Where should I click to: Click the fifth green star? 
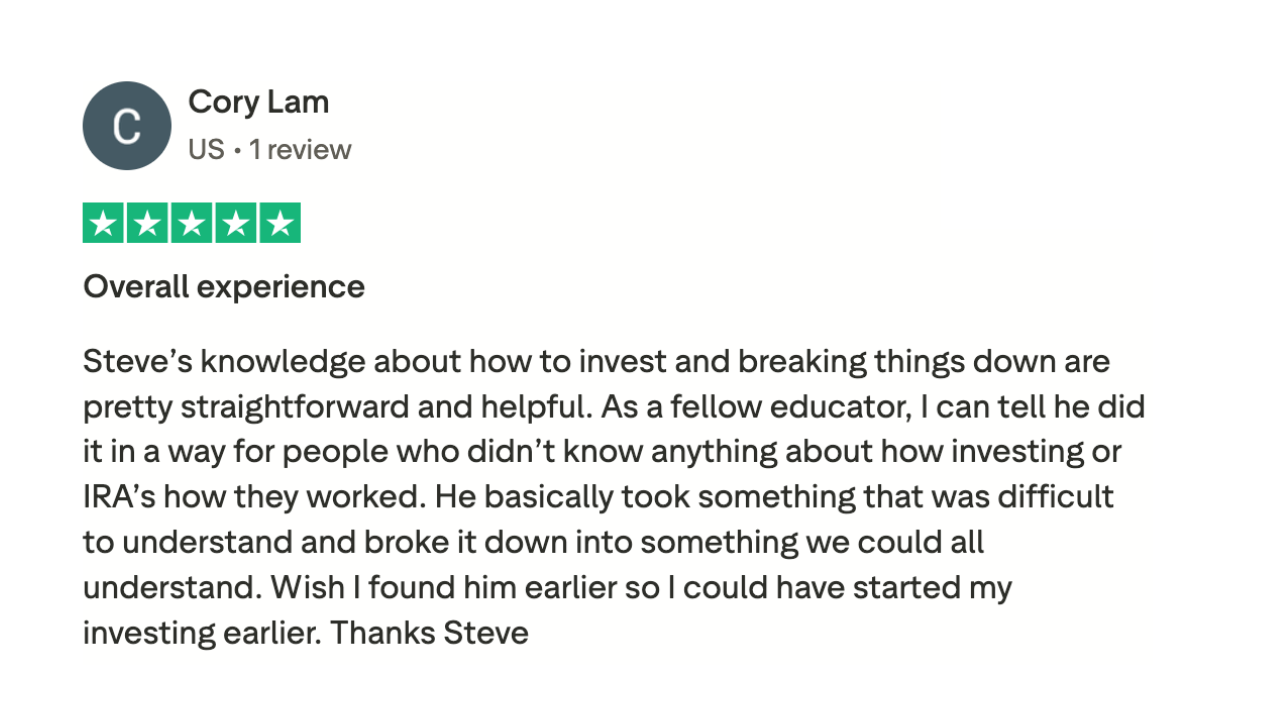tap(280, 223)
